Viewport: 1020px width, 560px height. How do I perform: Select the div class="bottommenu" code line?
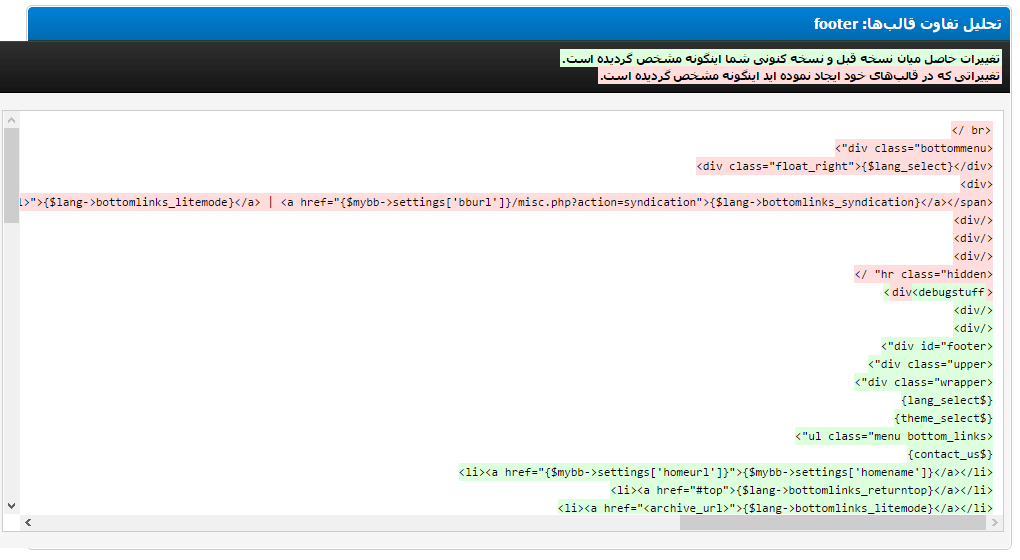click(913, 148)
